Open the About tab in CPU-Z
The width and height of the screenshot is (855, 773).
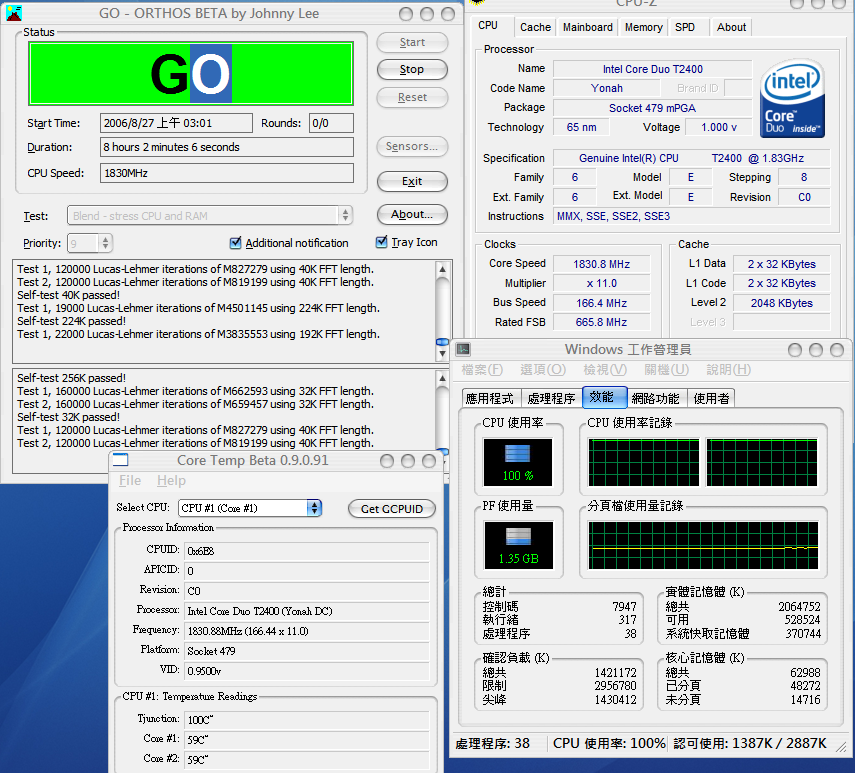(731, 27)
